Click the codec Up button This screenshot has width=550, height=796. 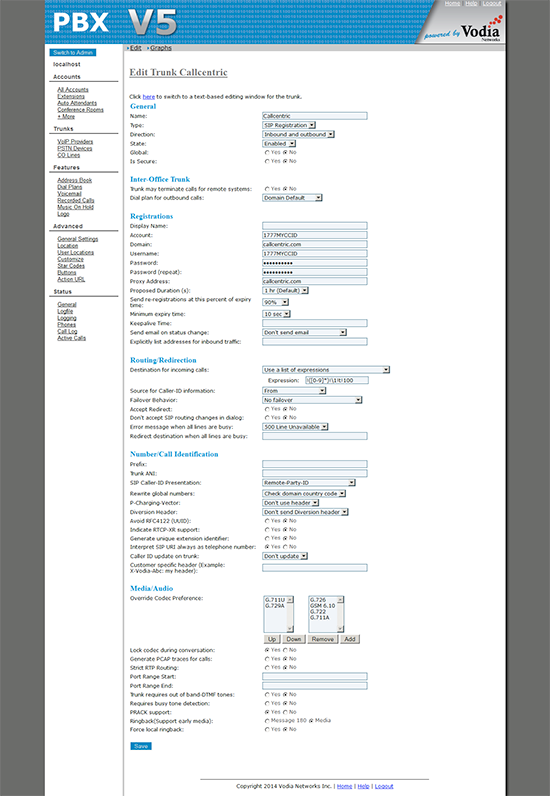272,639
